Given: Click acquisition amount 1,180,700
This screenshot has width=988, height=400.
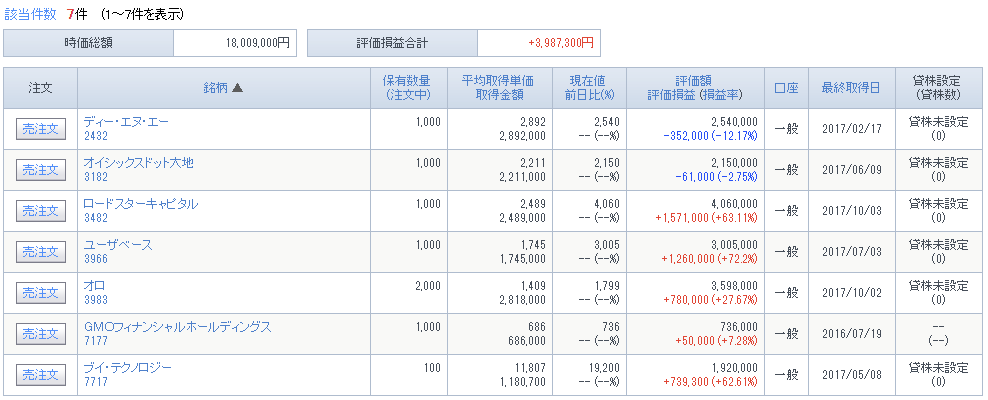Looking at the screenshot, I should (521, 381).
